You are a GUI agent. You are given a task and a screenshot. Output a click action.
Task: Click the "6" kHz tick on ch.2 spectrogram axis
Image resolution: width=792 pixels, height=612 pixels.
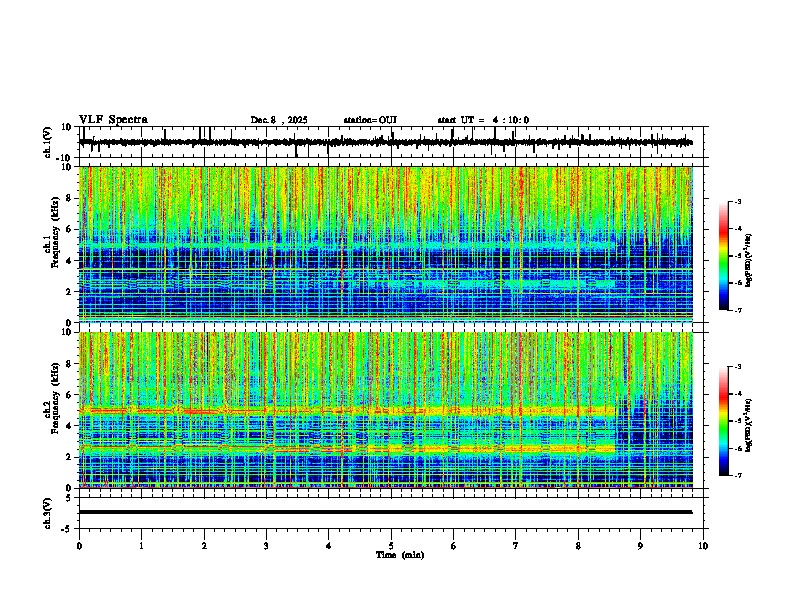[x=70, y=395]
